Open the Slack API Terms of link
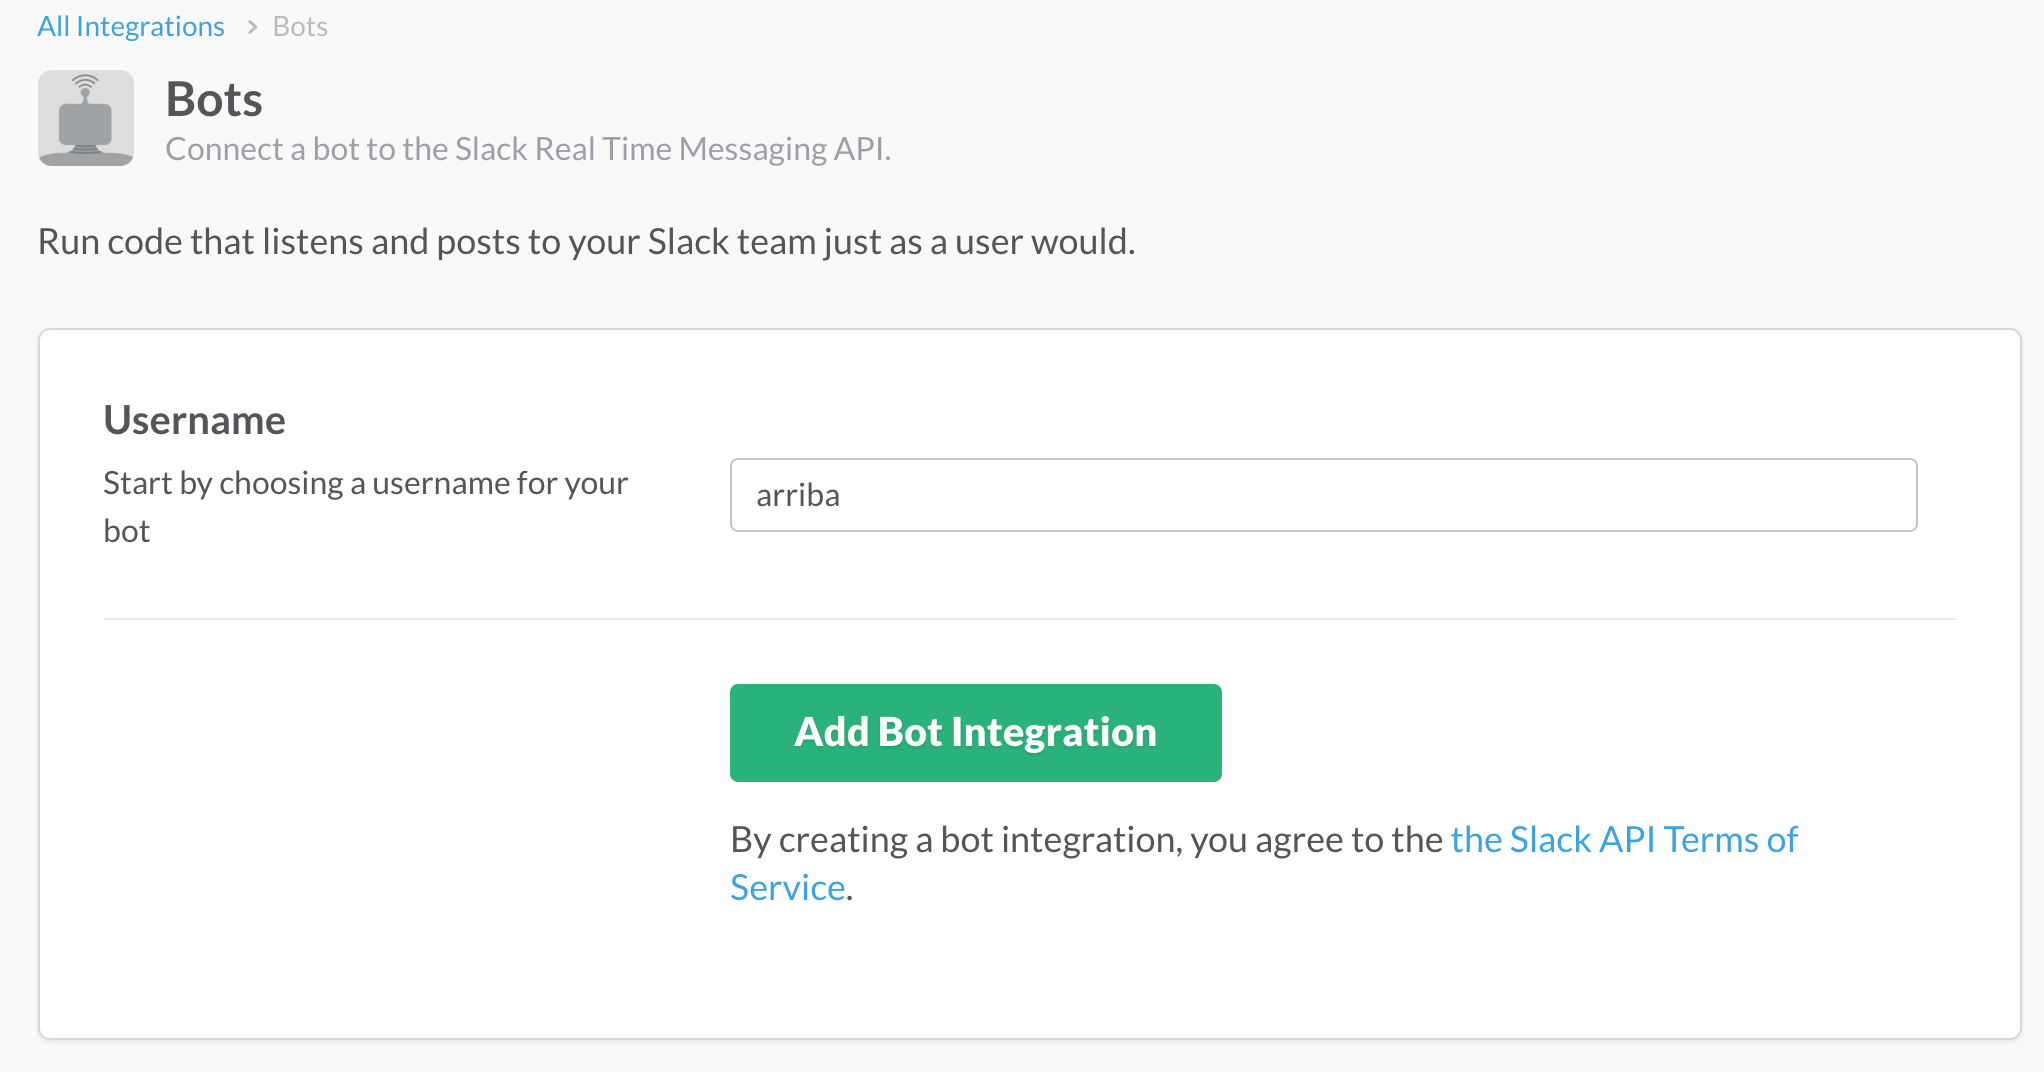This screenshot has width=2044, height=1072. (1624, 840)
